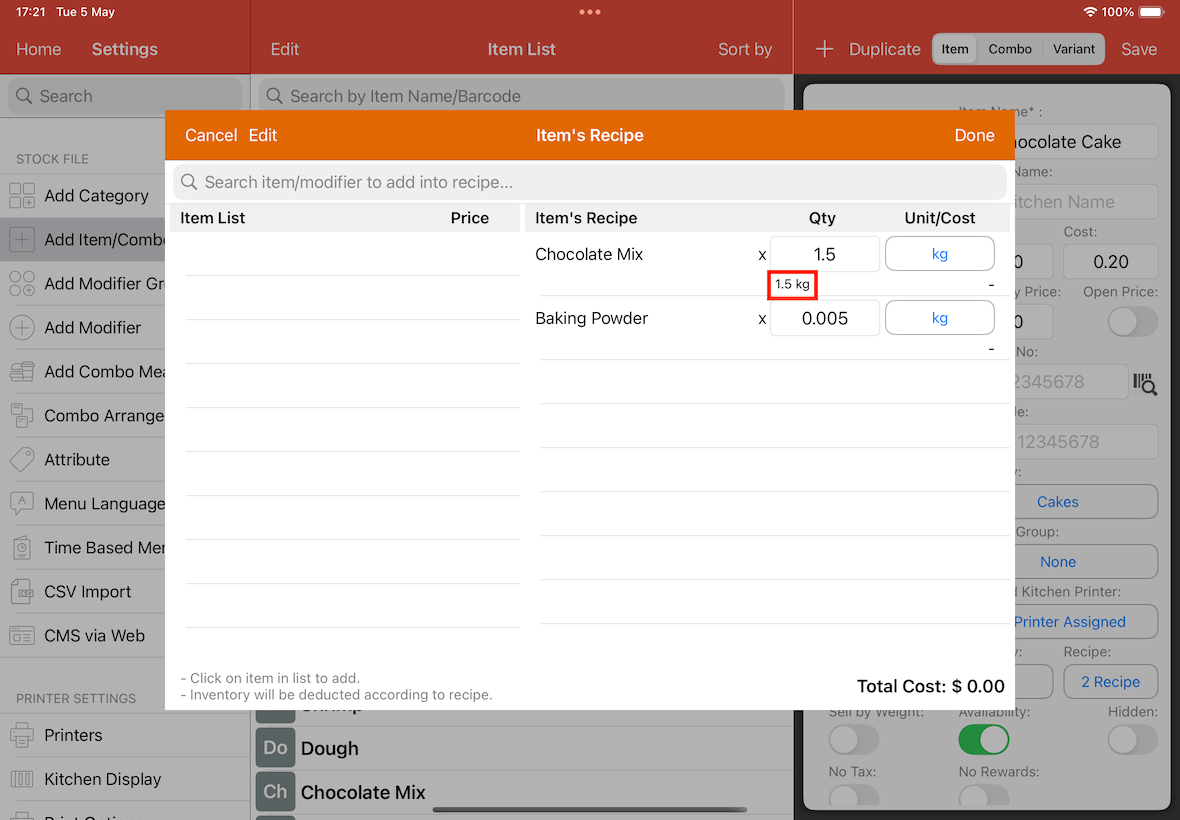
Task: Click the CMS via Web icon
Action: (22, 636)
